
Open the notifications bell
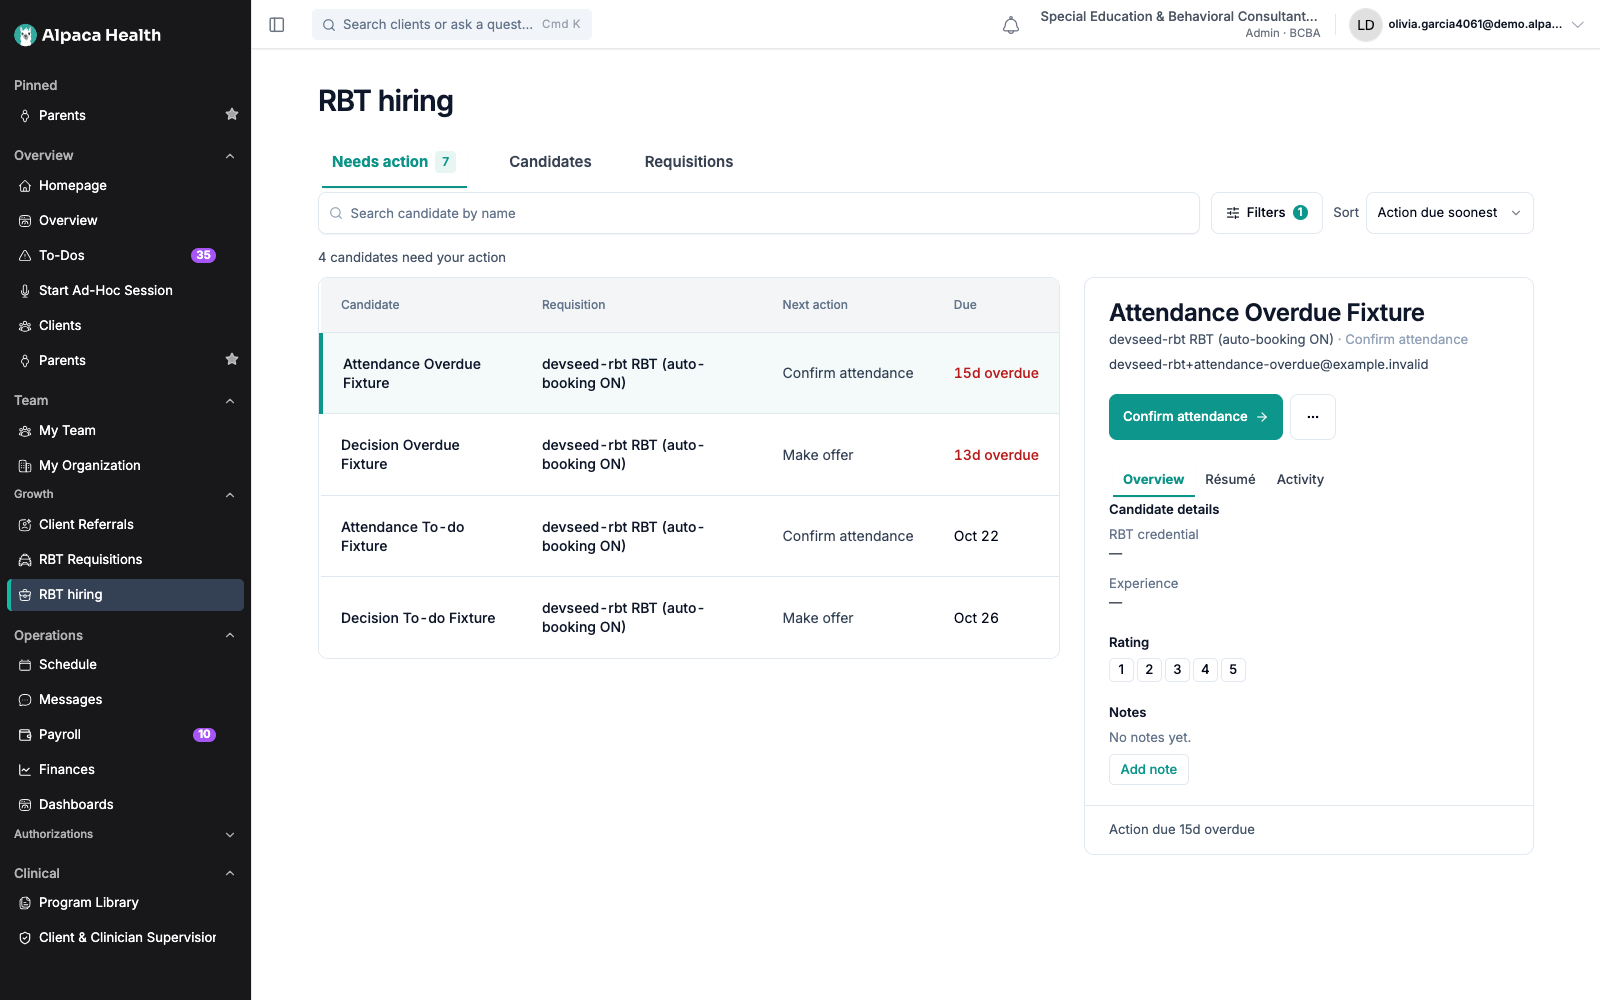pyautogui.click(x=1011, y=25)
